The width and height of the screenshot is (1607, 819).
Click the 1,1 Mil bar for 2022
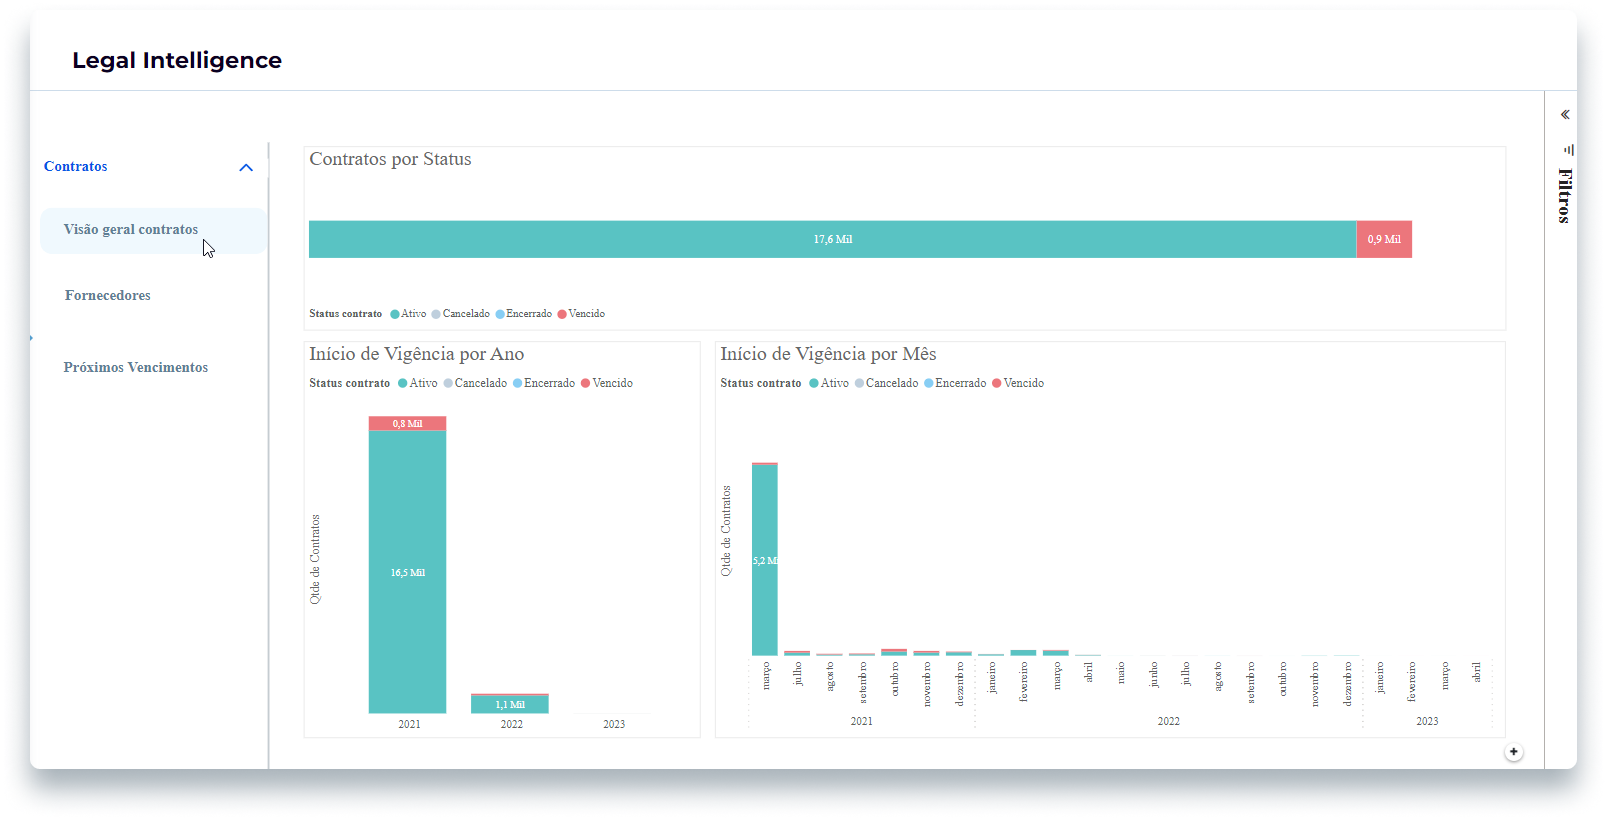[x=510, y=705]
